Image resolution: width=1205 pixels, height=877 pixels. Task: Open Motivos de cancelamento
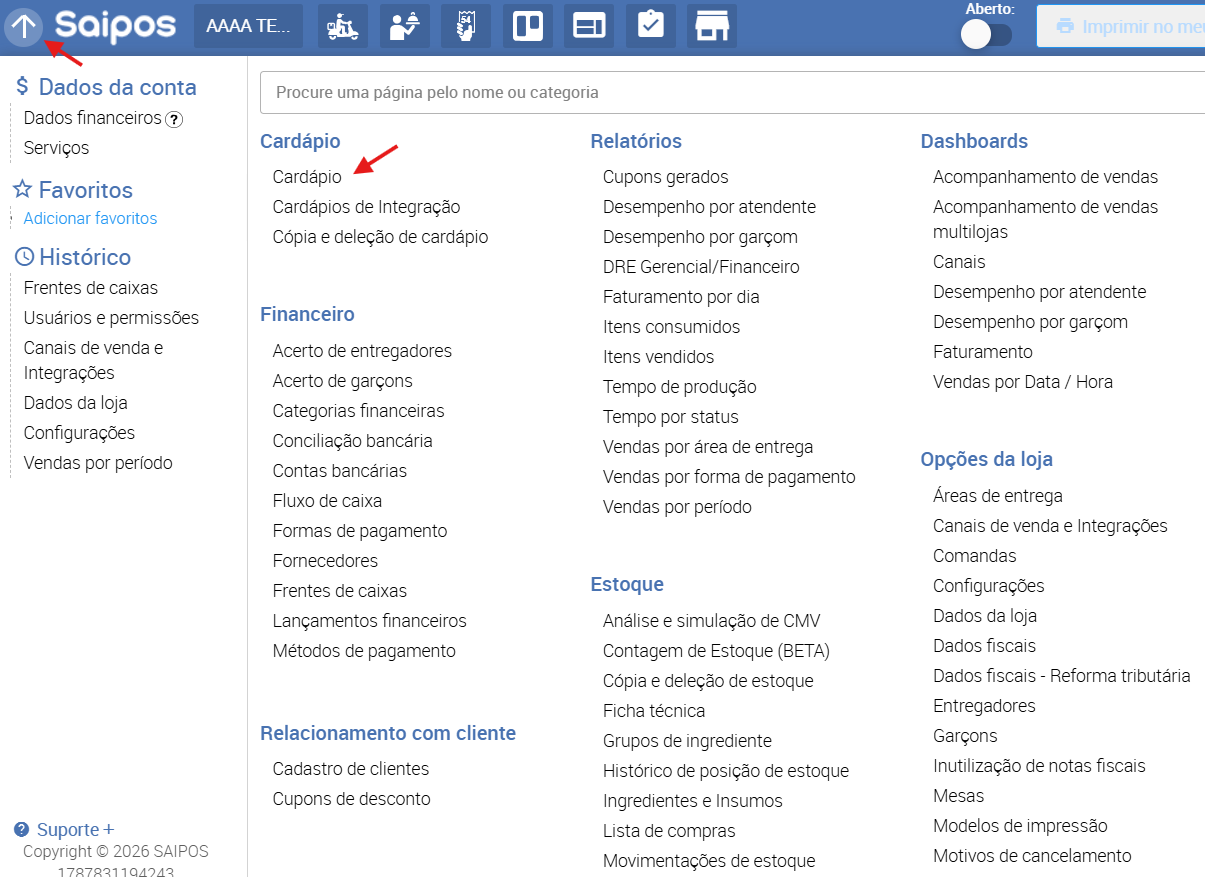coord(1032,856)
